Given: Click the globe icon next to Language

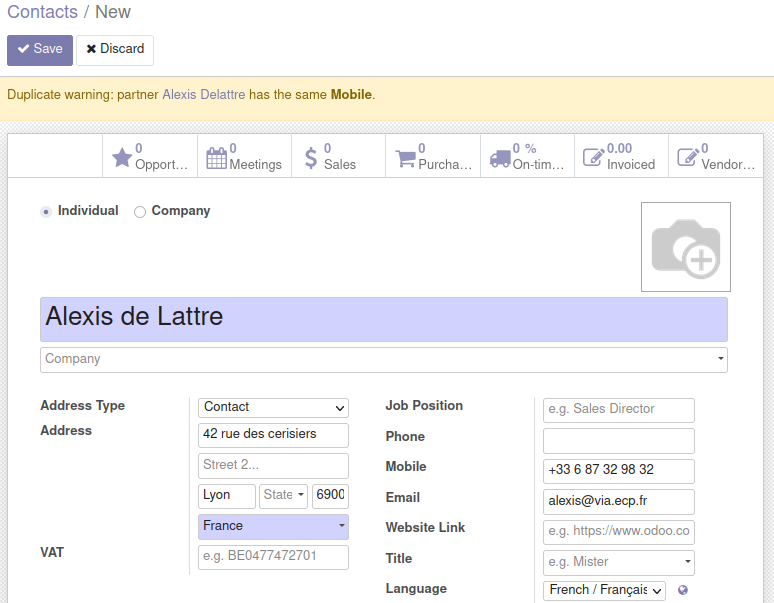Looking at the screenshot, I should click(x=683, y=590).
